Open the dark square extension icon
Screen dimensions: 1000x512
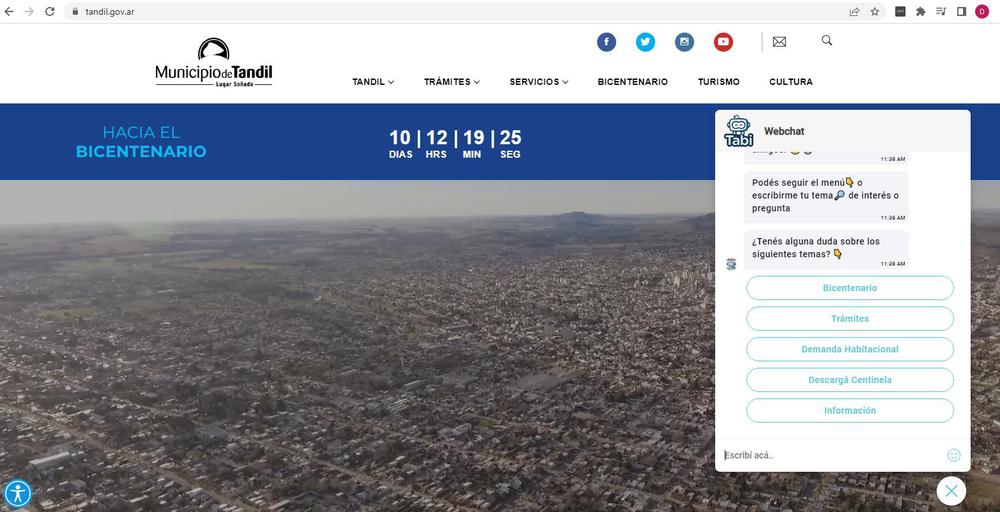tap(900, 11)
